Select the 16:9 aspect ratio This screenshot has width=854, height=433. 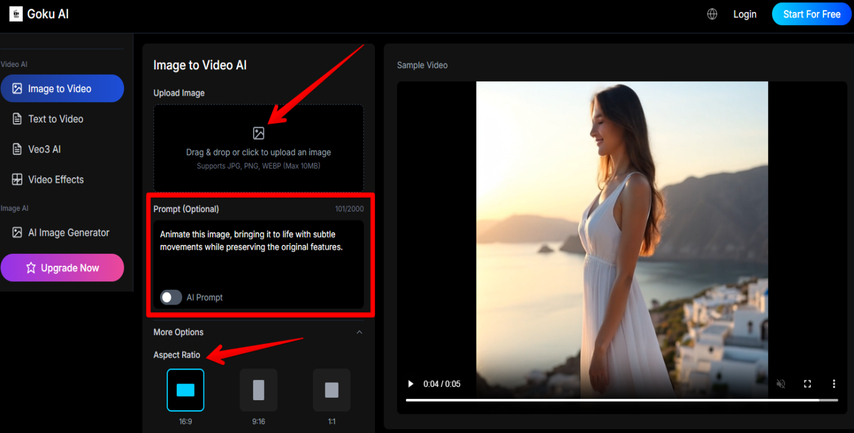point(185,390)
